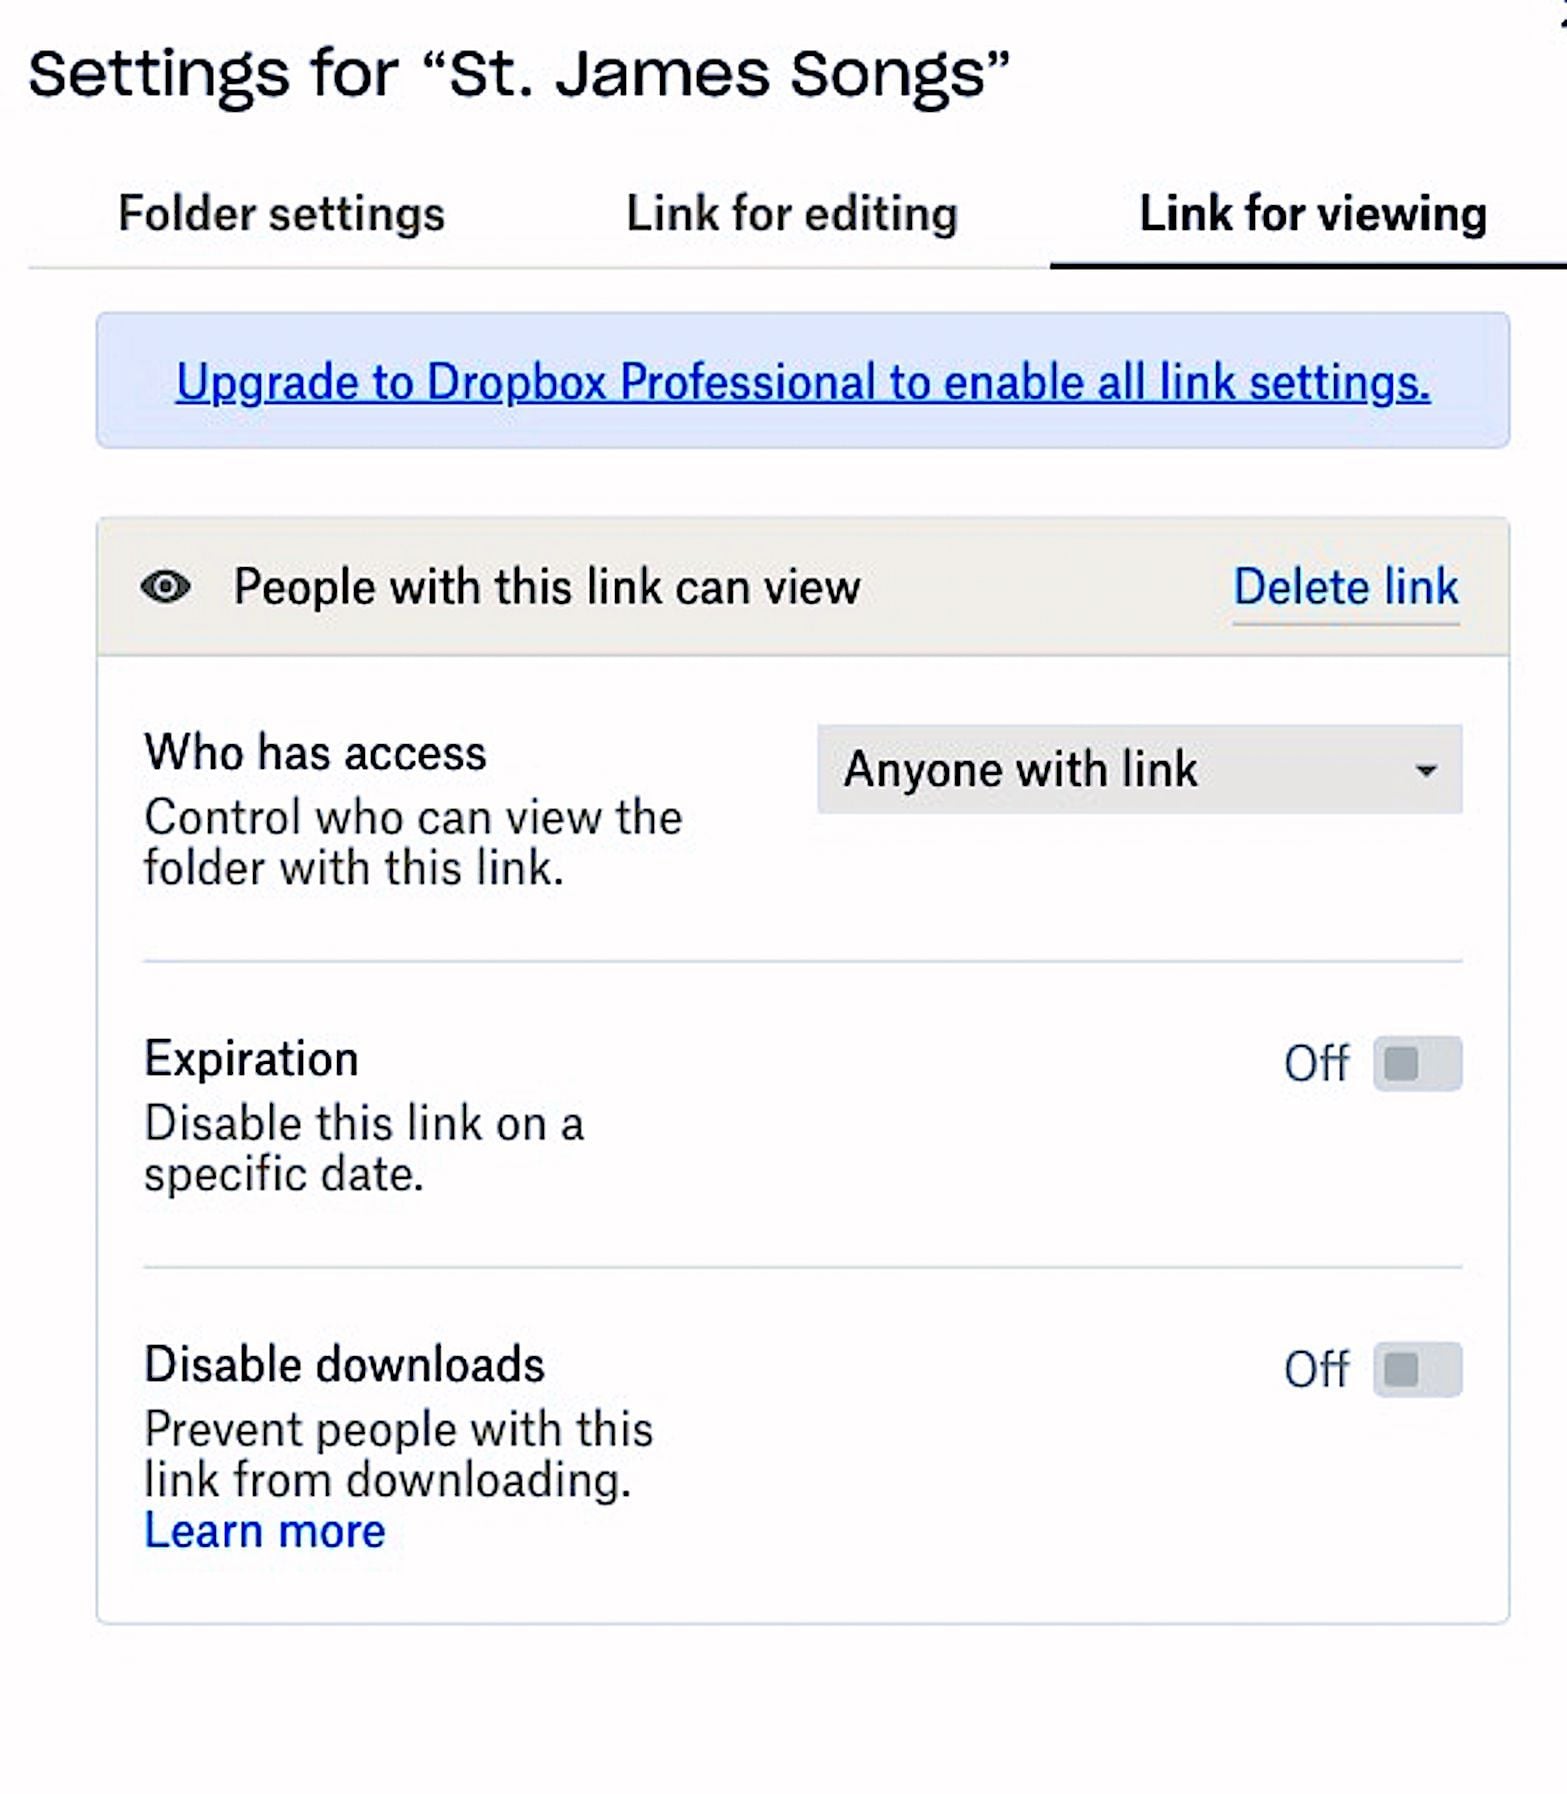Click the eye view-permission icon
The height and width of the screenshot is (1794, 1567).
tap(166, 587)
